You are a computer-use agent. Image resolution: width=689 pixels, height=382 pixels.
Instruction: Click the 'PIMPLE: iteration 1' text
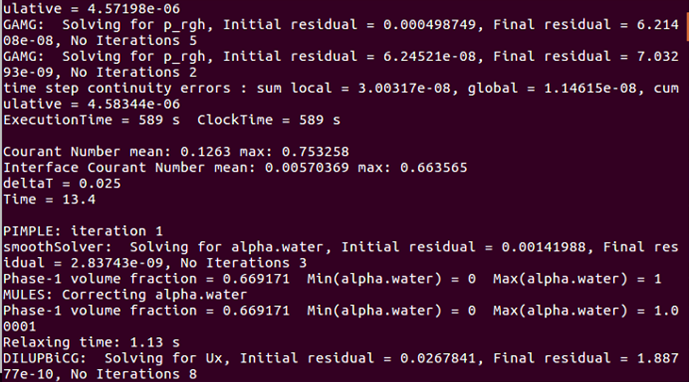pyautogui.click(x=83, y=231)
